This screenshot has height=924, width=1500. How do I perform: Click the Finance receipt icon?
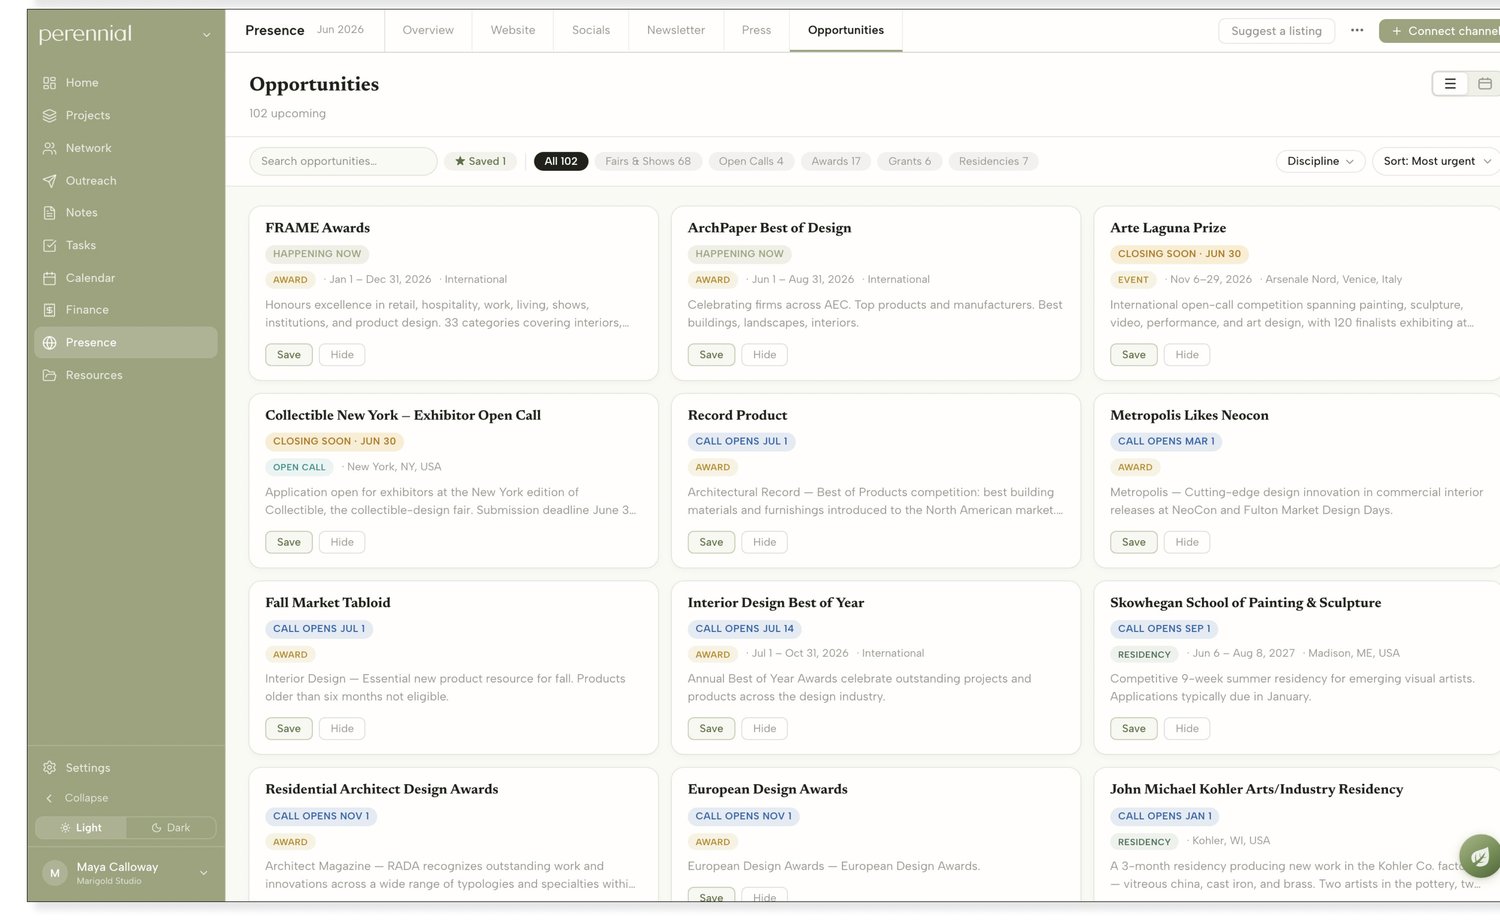49,310
